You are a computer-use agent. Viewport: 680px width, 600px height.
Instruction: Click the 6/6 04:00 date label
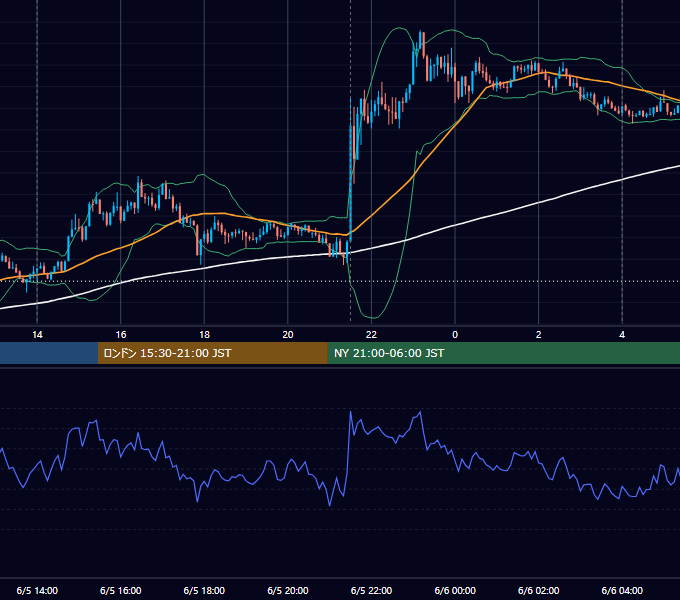[x=622, y=591]
